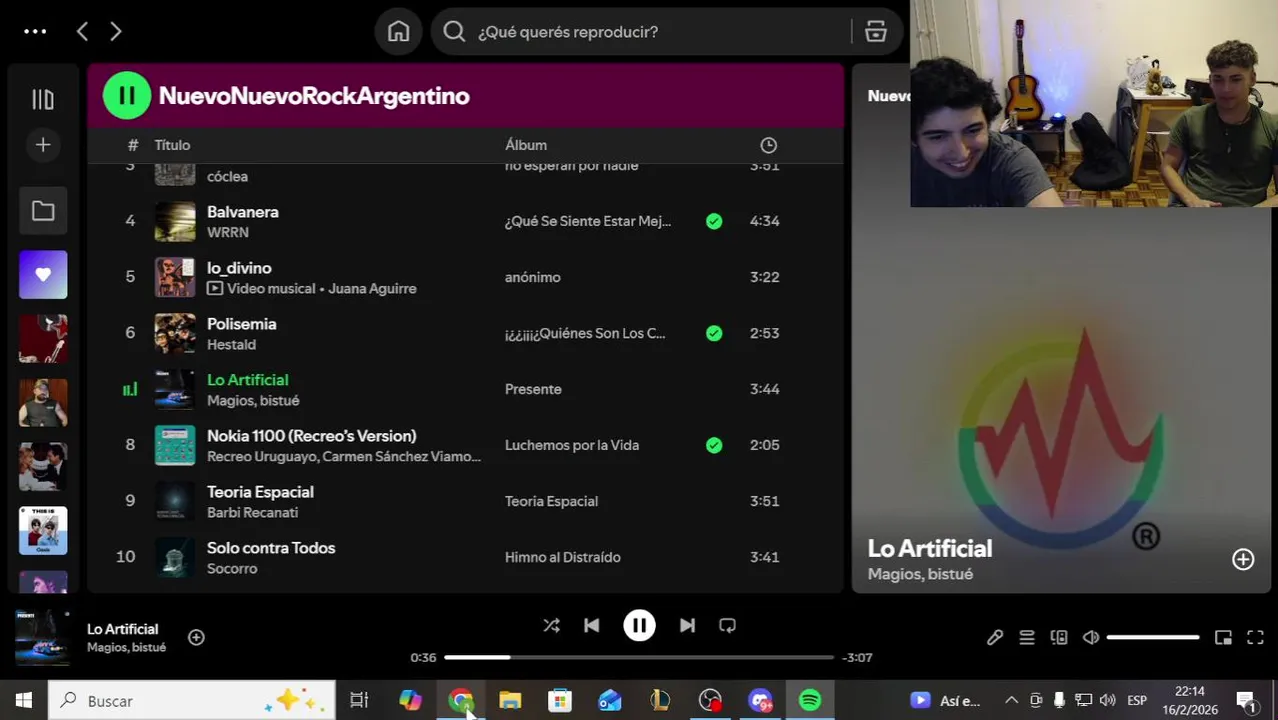Open Spotify Home
This screenshot has width=1278, height=720.
click(x=398, y=32)
